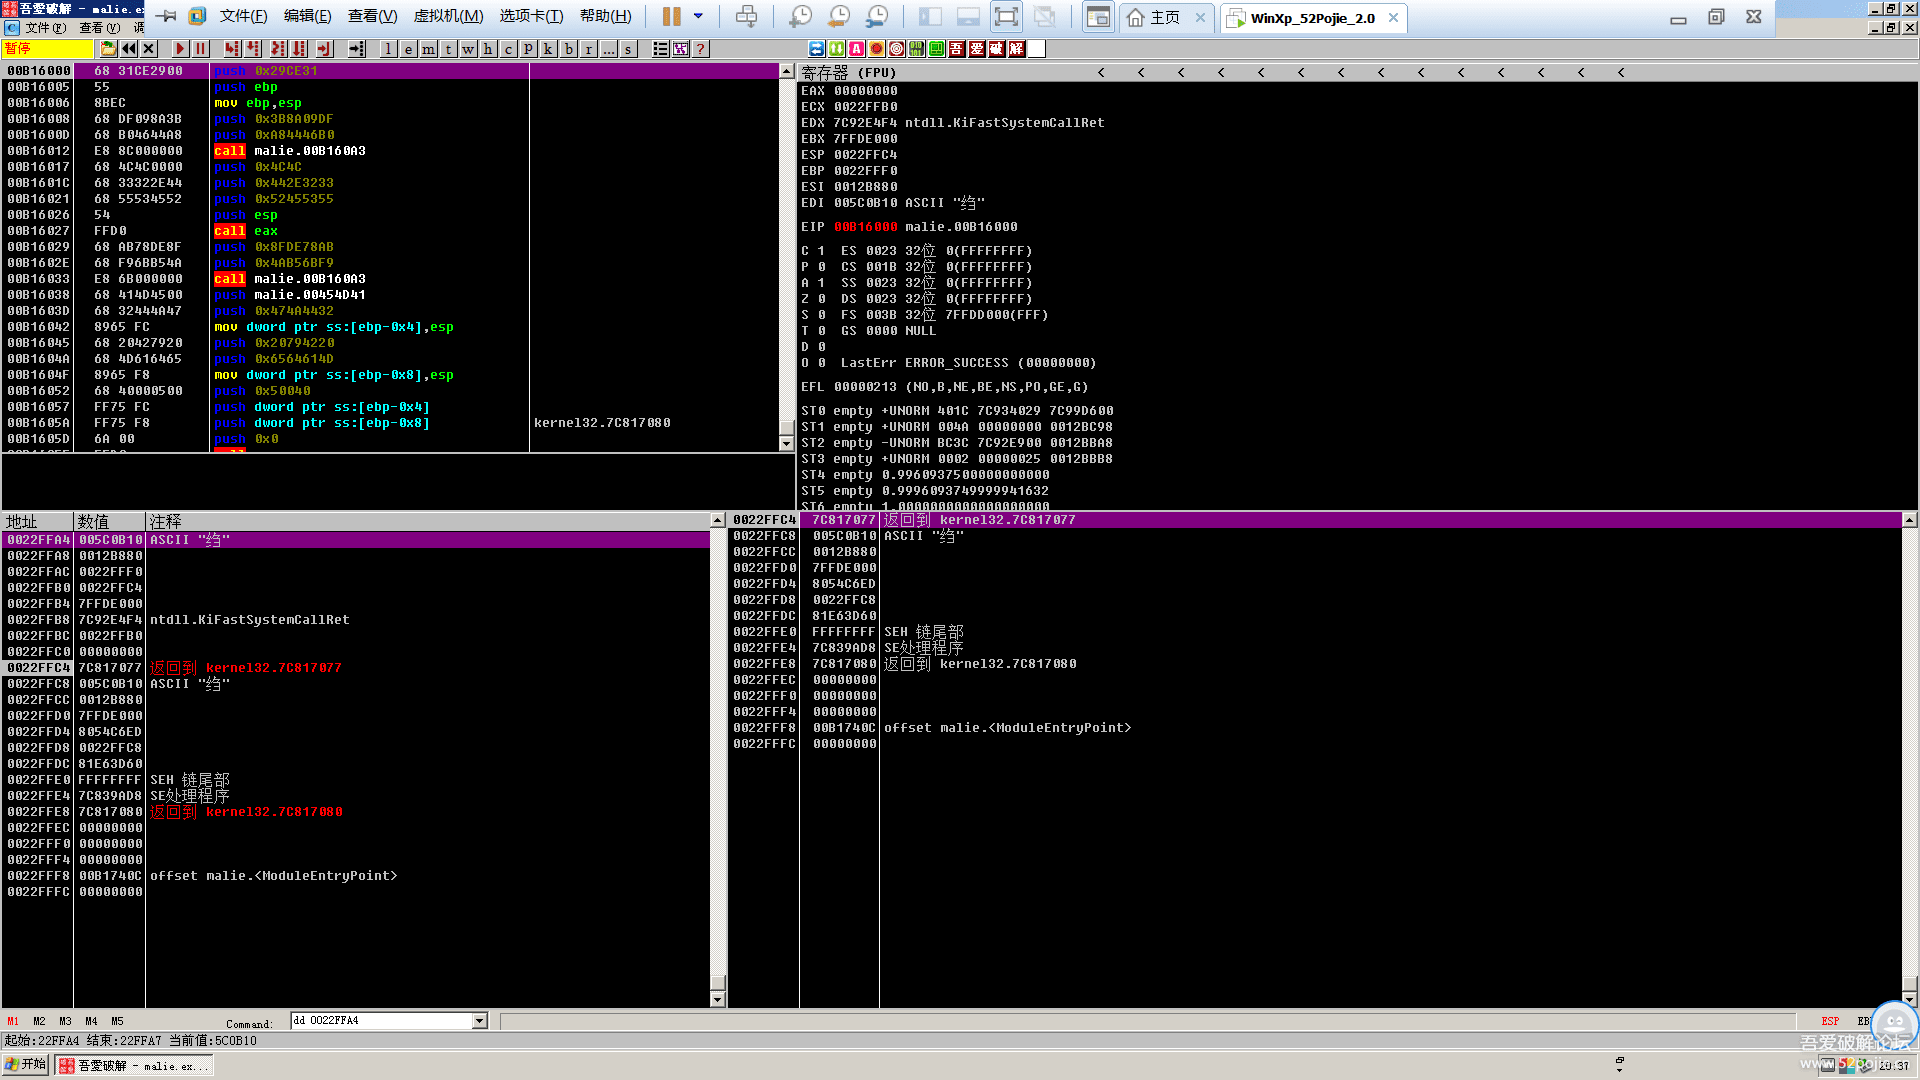Show Handles via 'h' button
Image resolution: width=1920 pixels, height=1080 pixels.
click(x=488, y=49)
